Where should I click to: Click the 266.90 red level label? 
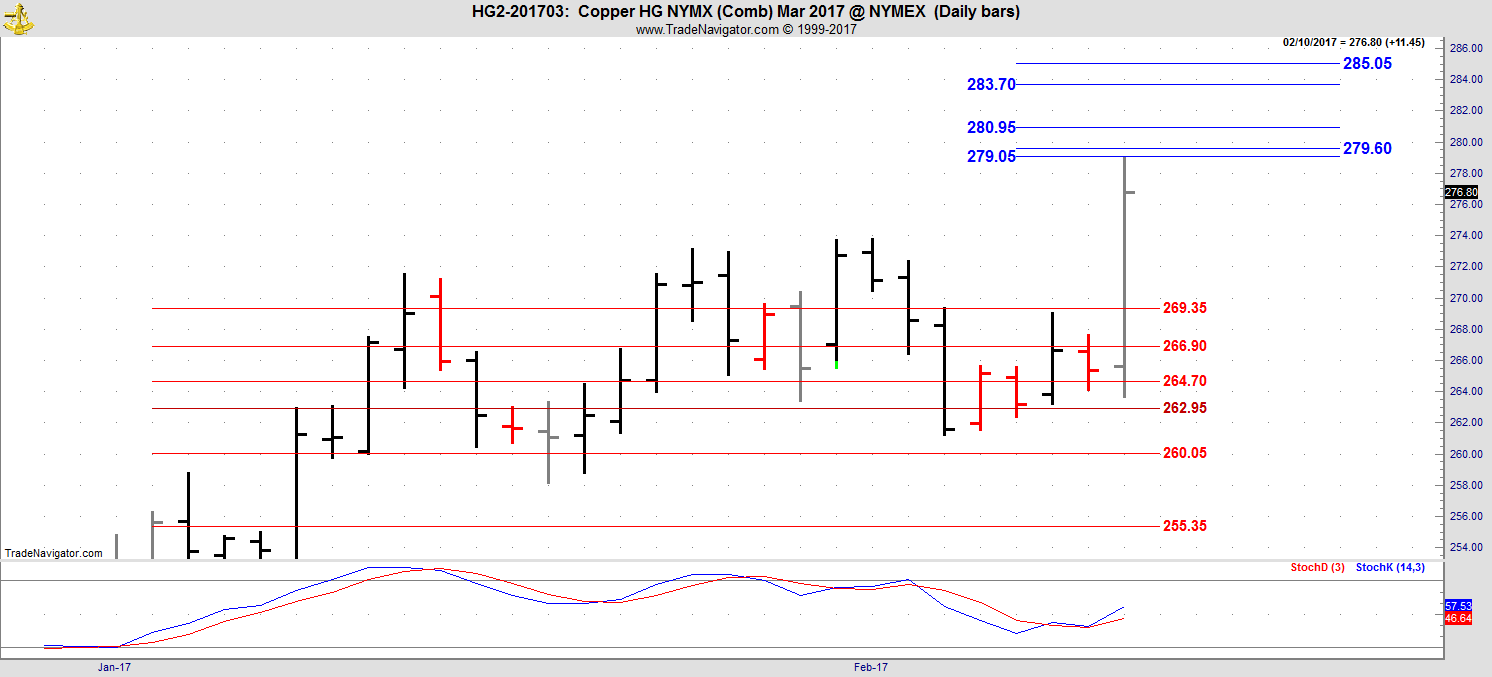(x=1185, y=346)
